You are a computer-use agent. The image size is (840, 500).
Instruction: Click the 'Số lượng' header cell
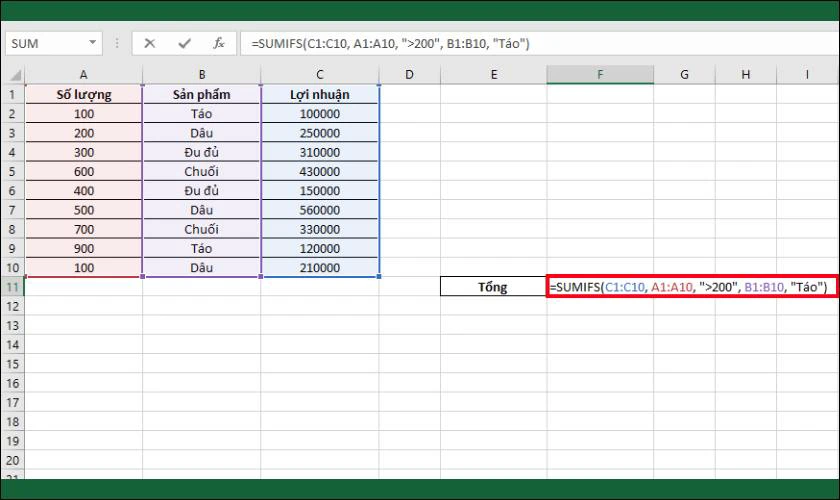point(84,95)
